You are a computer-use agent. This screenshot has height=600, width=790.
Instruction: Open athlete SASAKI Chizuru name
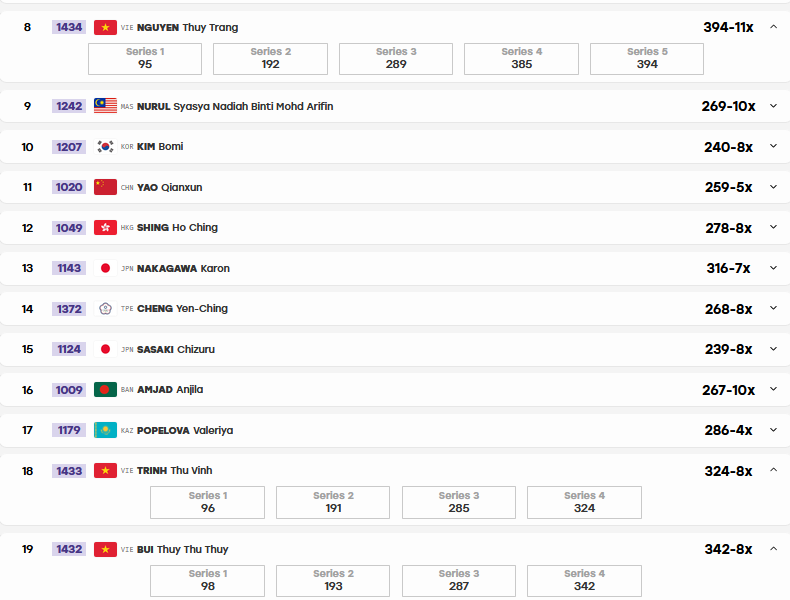[176, 349]
